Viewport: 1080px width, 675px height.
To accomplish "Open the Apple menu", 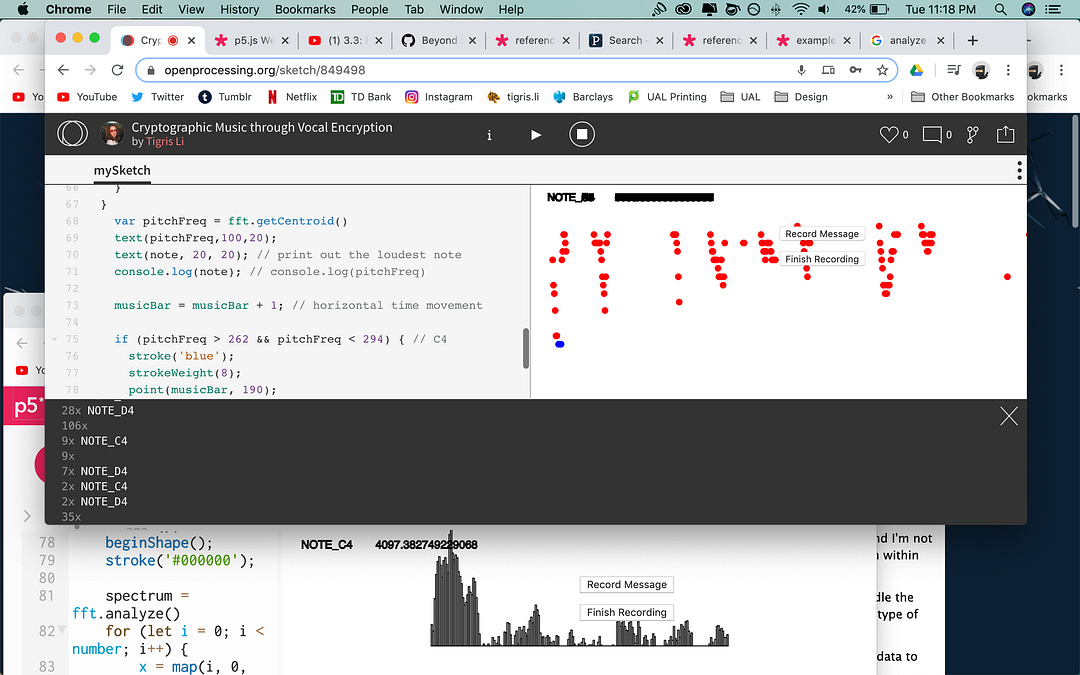I will (23, 9).
